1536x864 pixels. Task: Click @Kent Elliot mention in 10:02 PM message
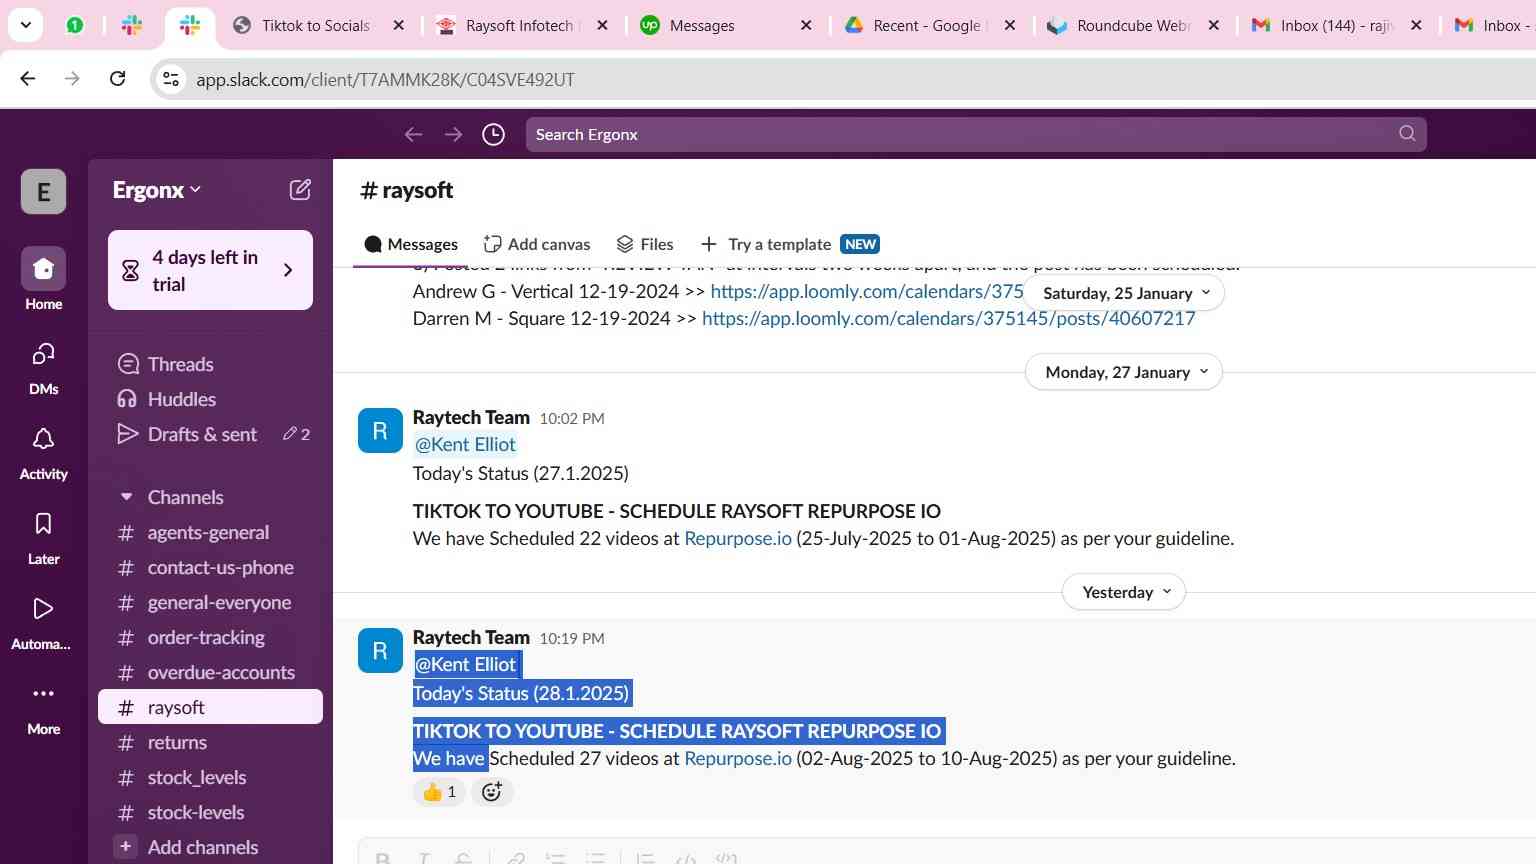pos(465,444)
